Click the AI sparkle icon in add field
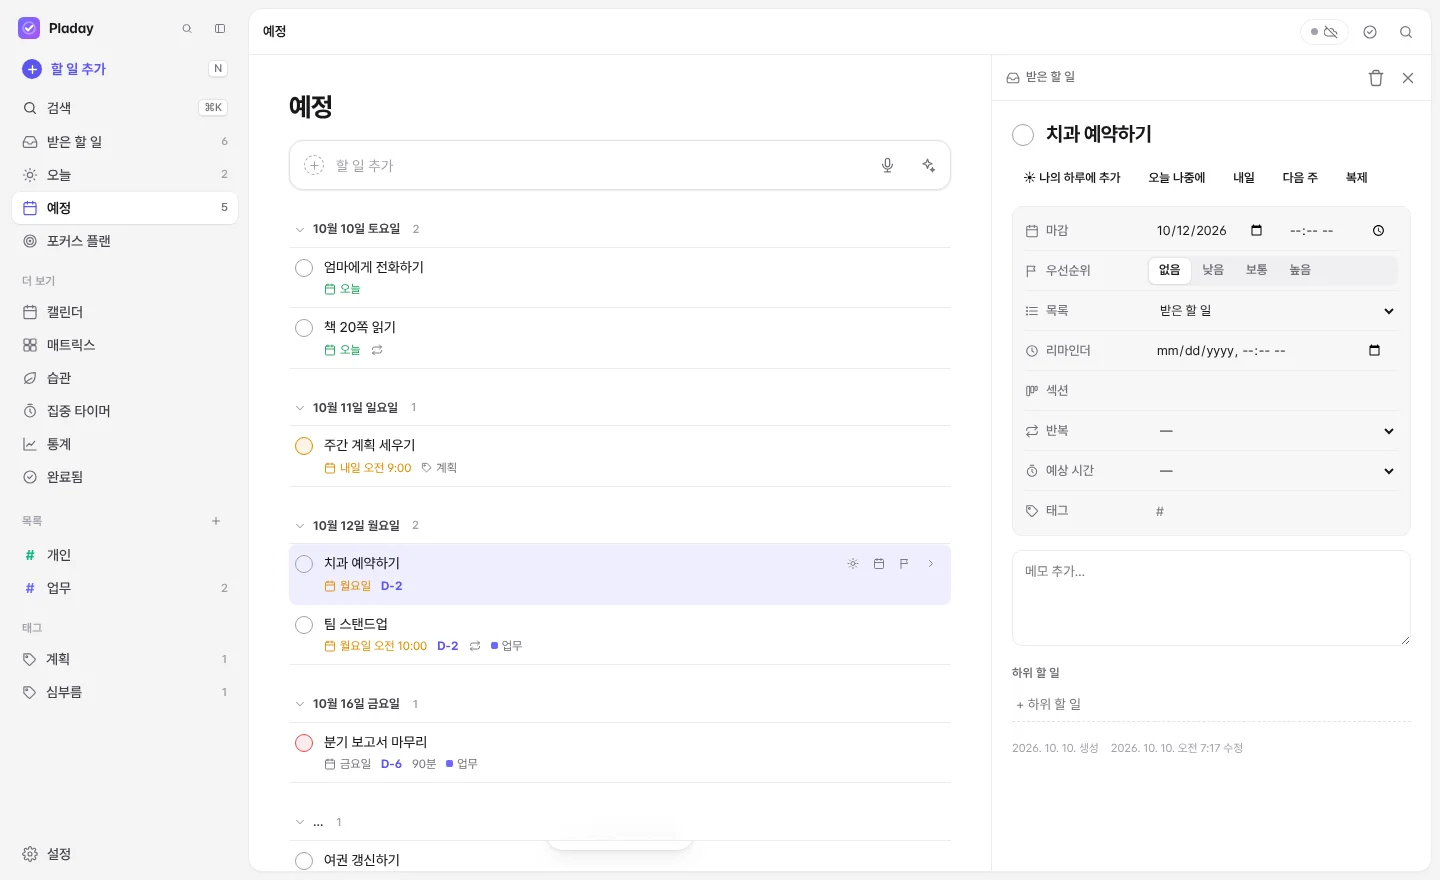Viewport: 1440px width, 880px height. (929, 165)
